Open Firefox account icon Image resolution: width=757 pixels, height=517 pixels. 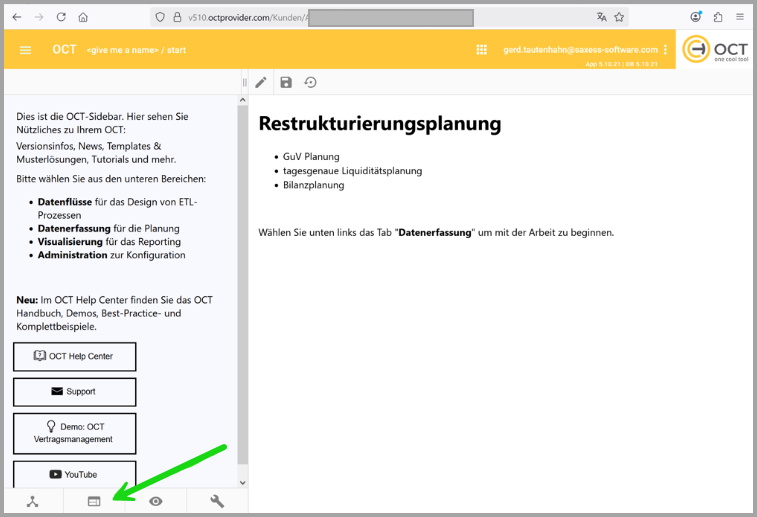point(696,17)
